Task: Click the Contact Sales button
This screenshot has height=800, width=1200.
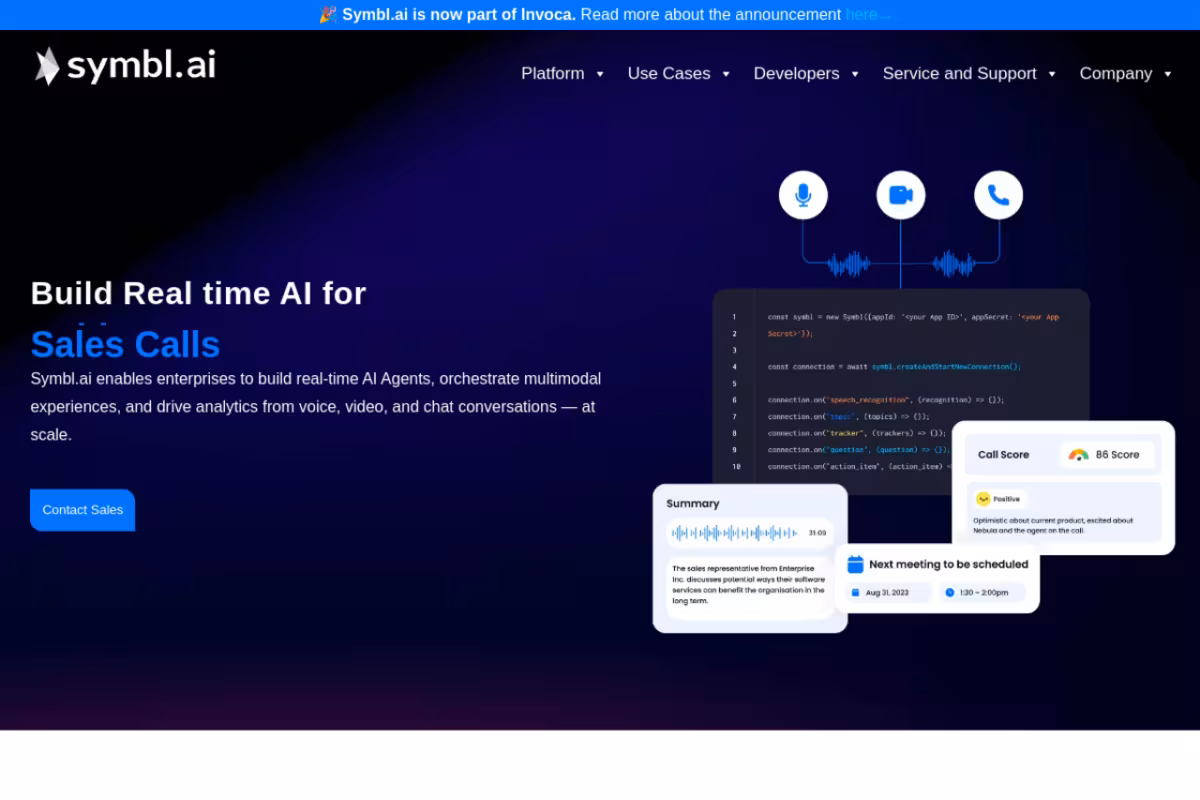Action: pyautogui.click(x=82, y=510)
